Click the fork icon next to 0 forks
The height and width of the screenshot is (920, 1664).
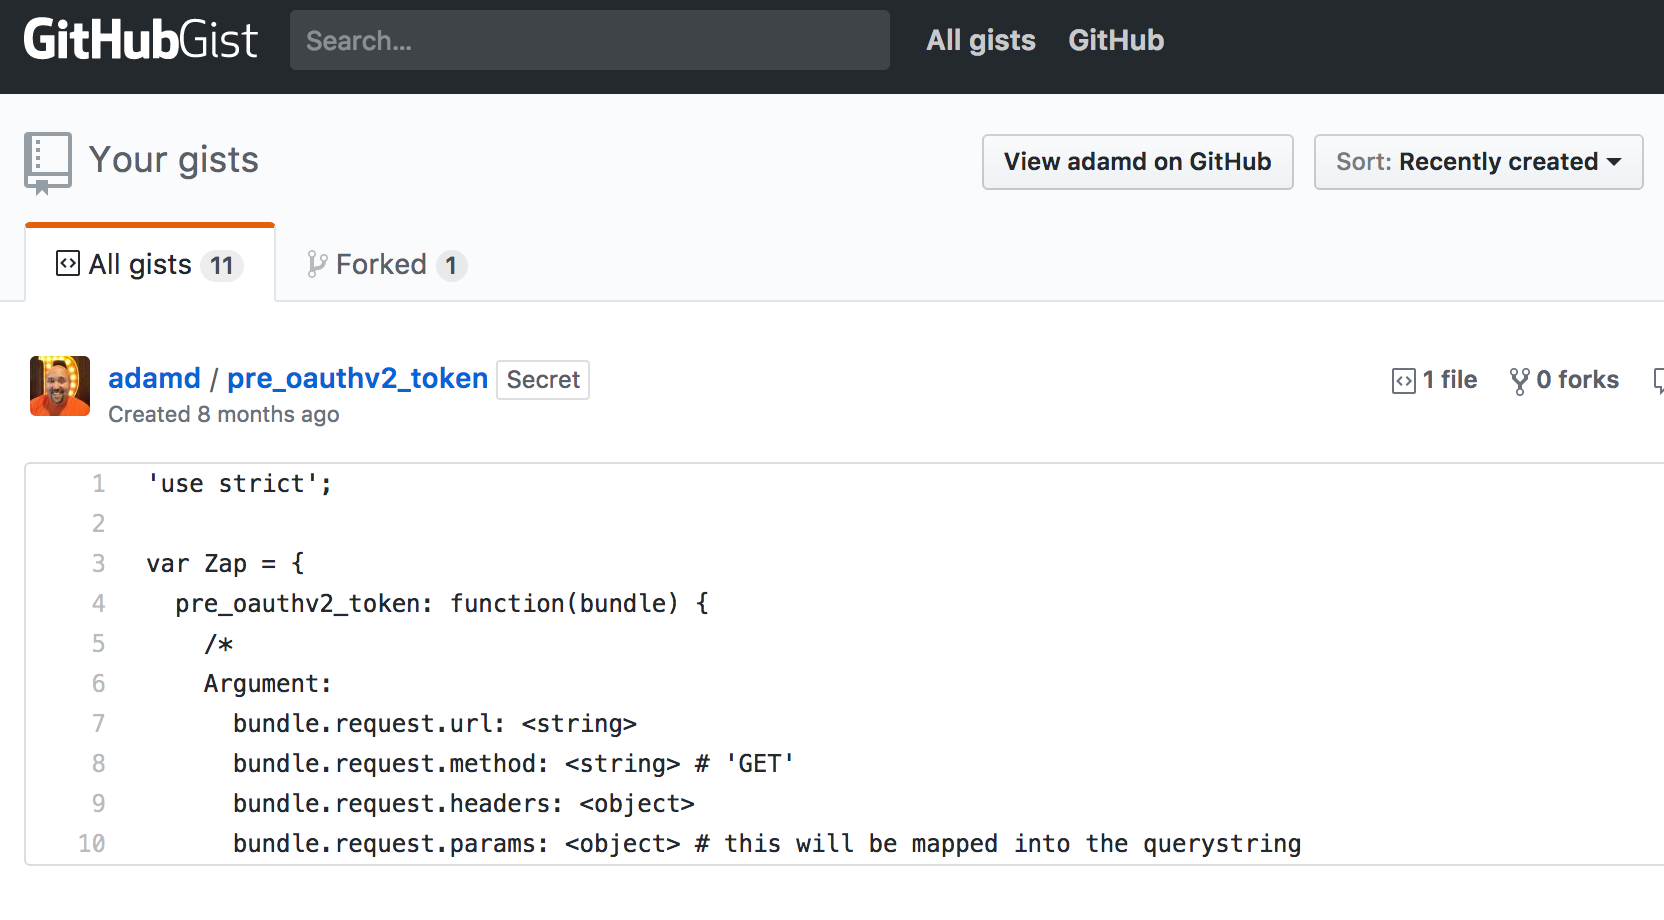[x=1520, y=381]
